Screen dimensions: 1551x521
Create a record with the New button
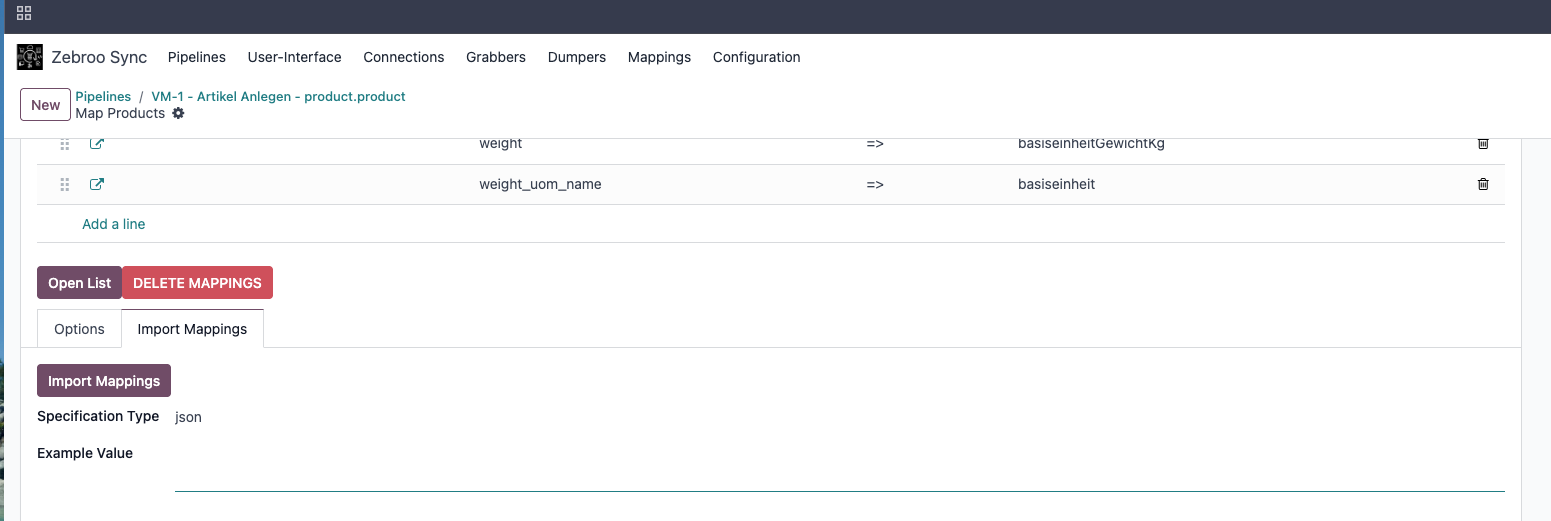(46, 105)
